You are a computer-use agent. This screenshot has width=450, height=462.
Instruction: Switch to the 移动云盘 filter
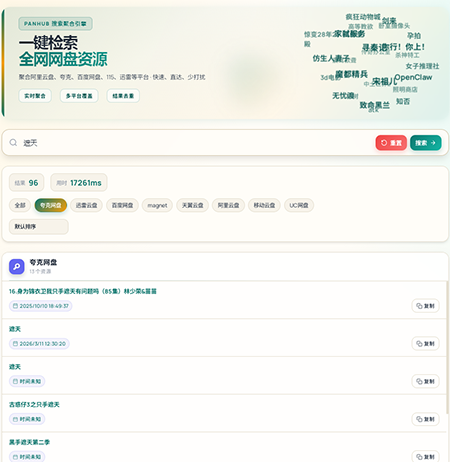[264, 205]
